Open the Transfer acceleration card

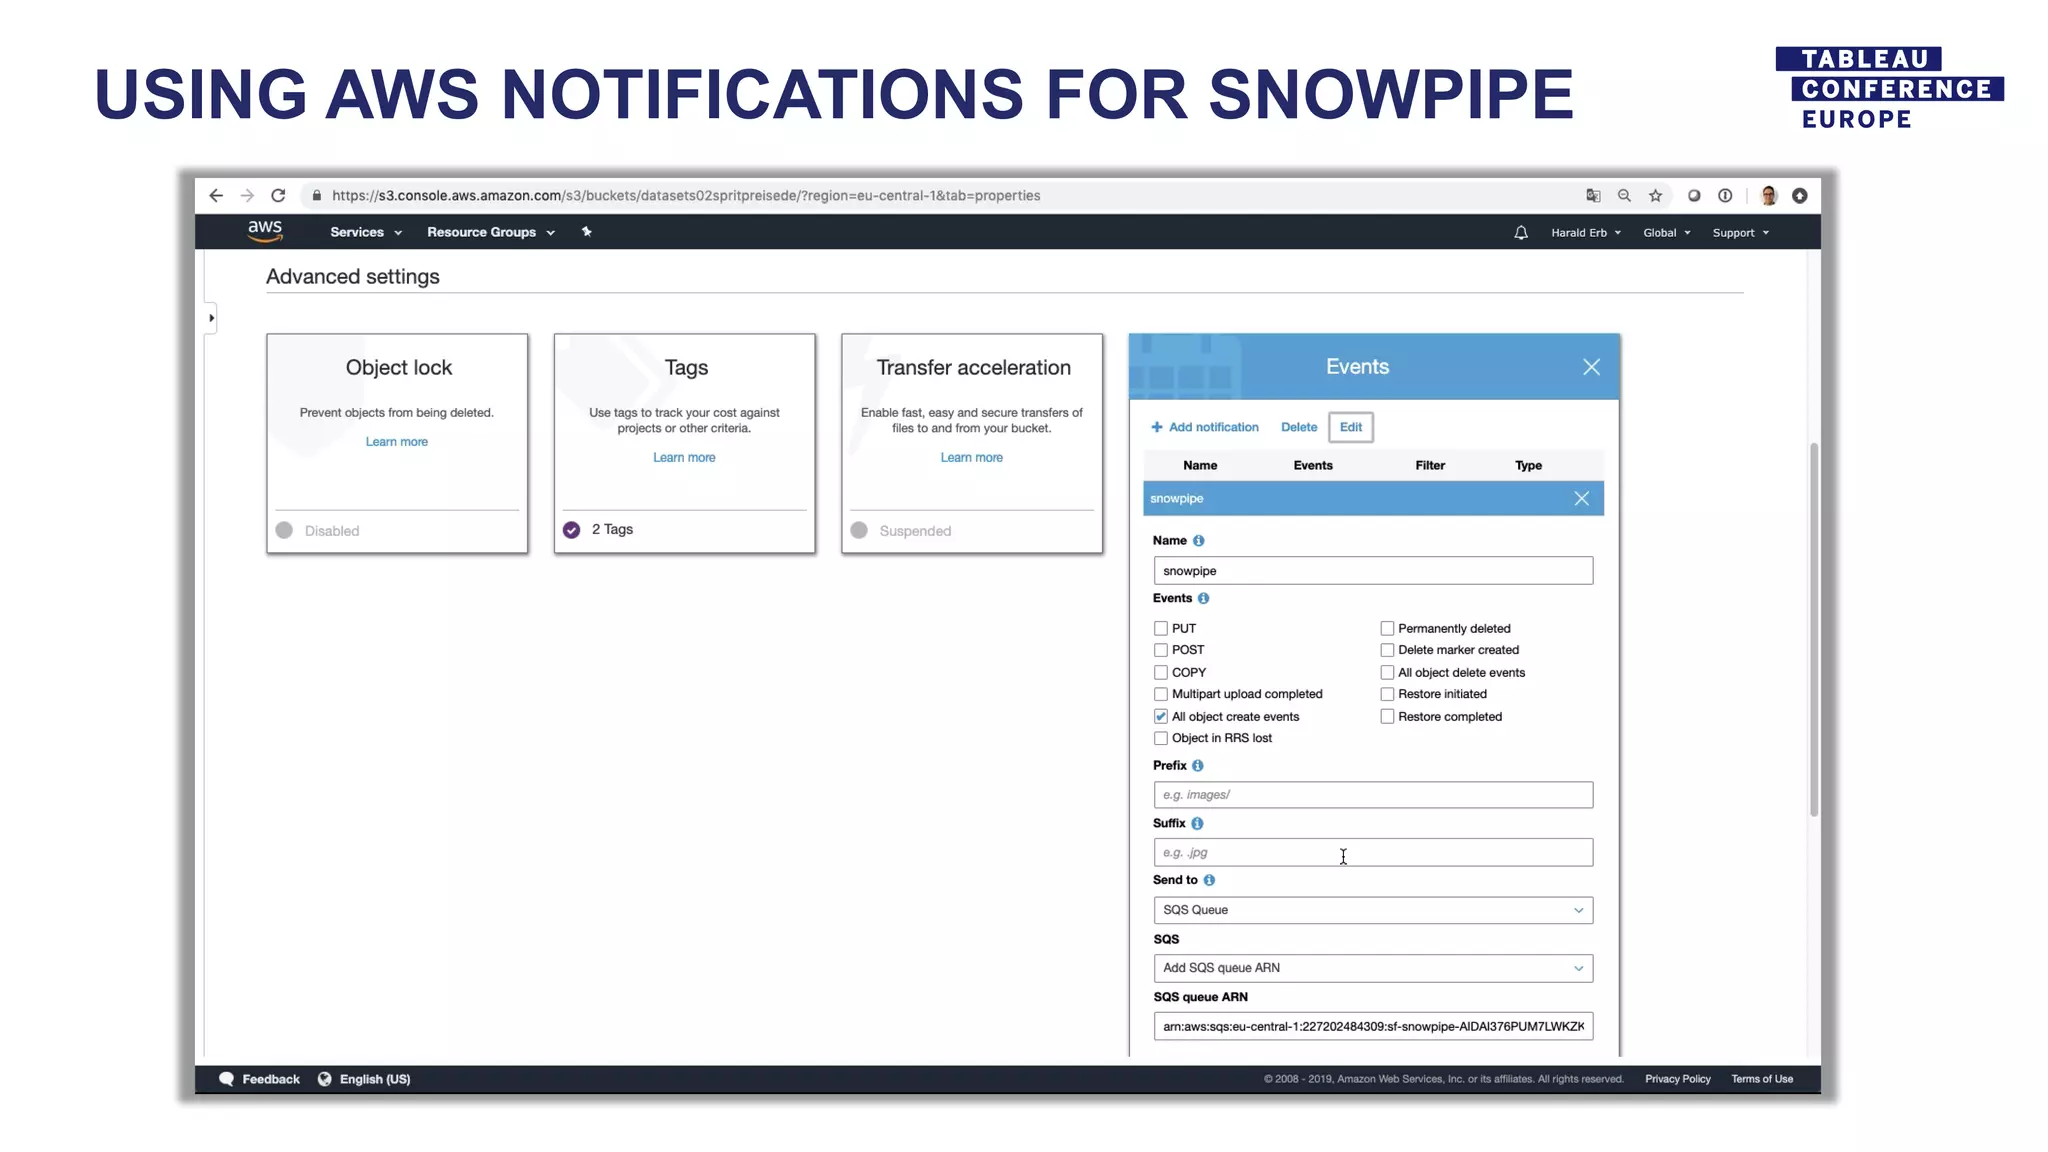click(x=972, y=443)
